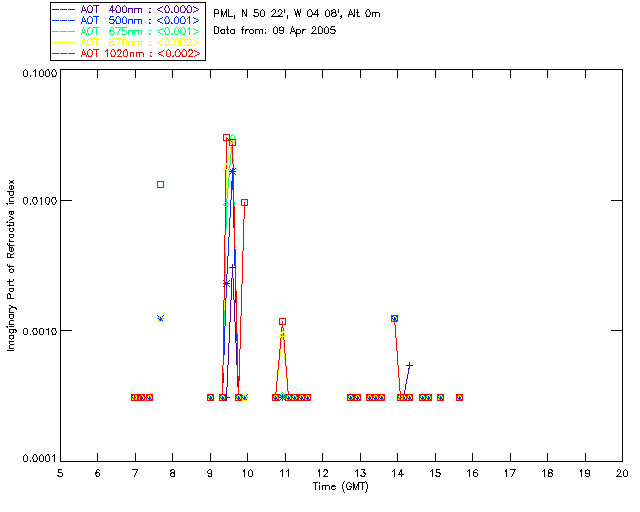Click the purple plus marker after time 14
Screen dimensions: 640x512
(x=409, y=365)
